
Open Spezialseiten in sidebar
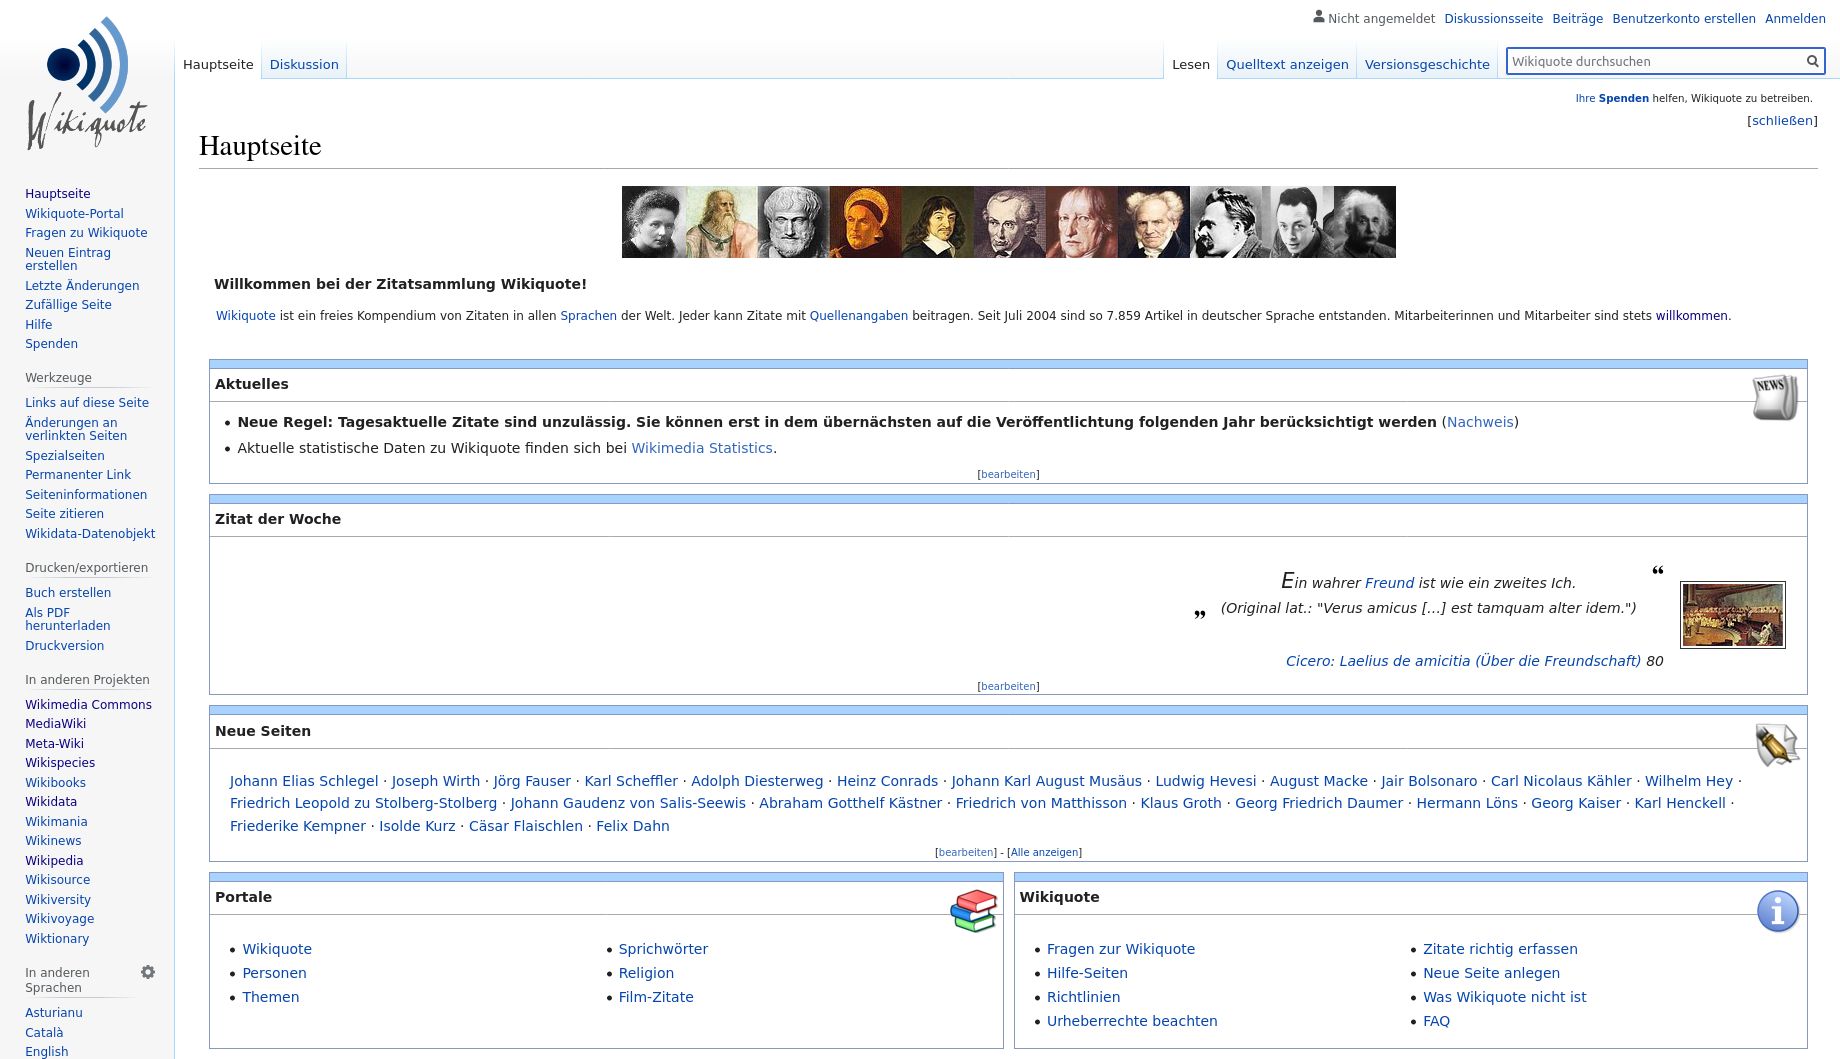[x=64, y=455]
